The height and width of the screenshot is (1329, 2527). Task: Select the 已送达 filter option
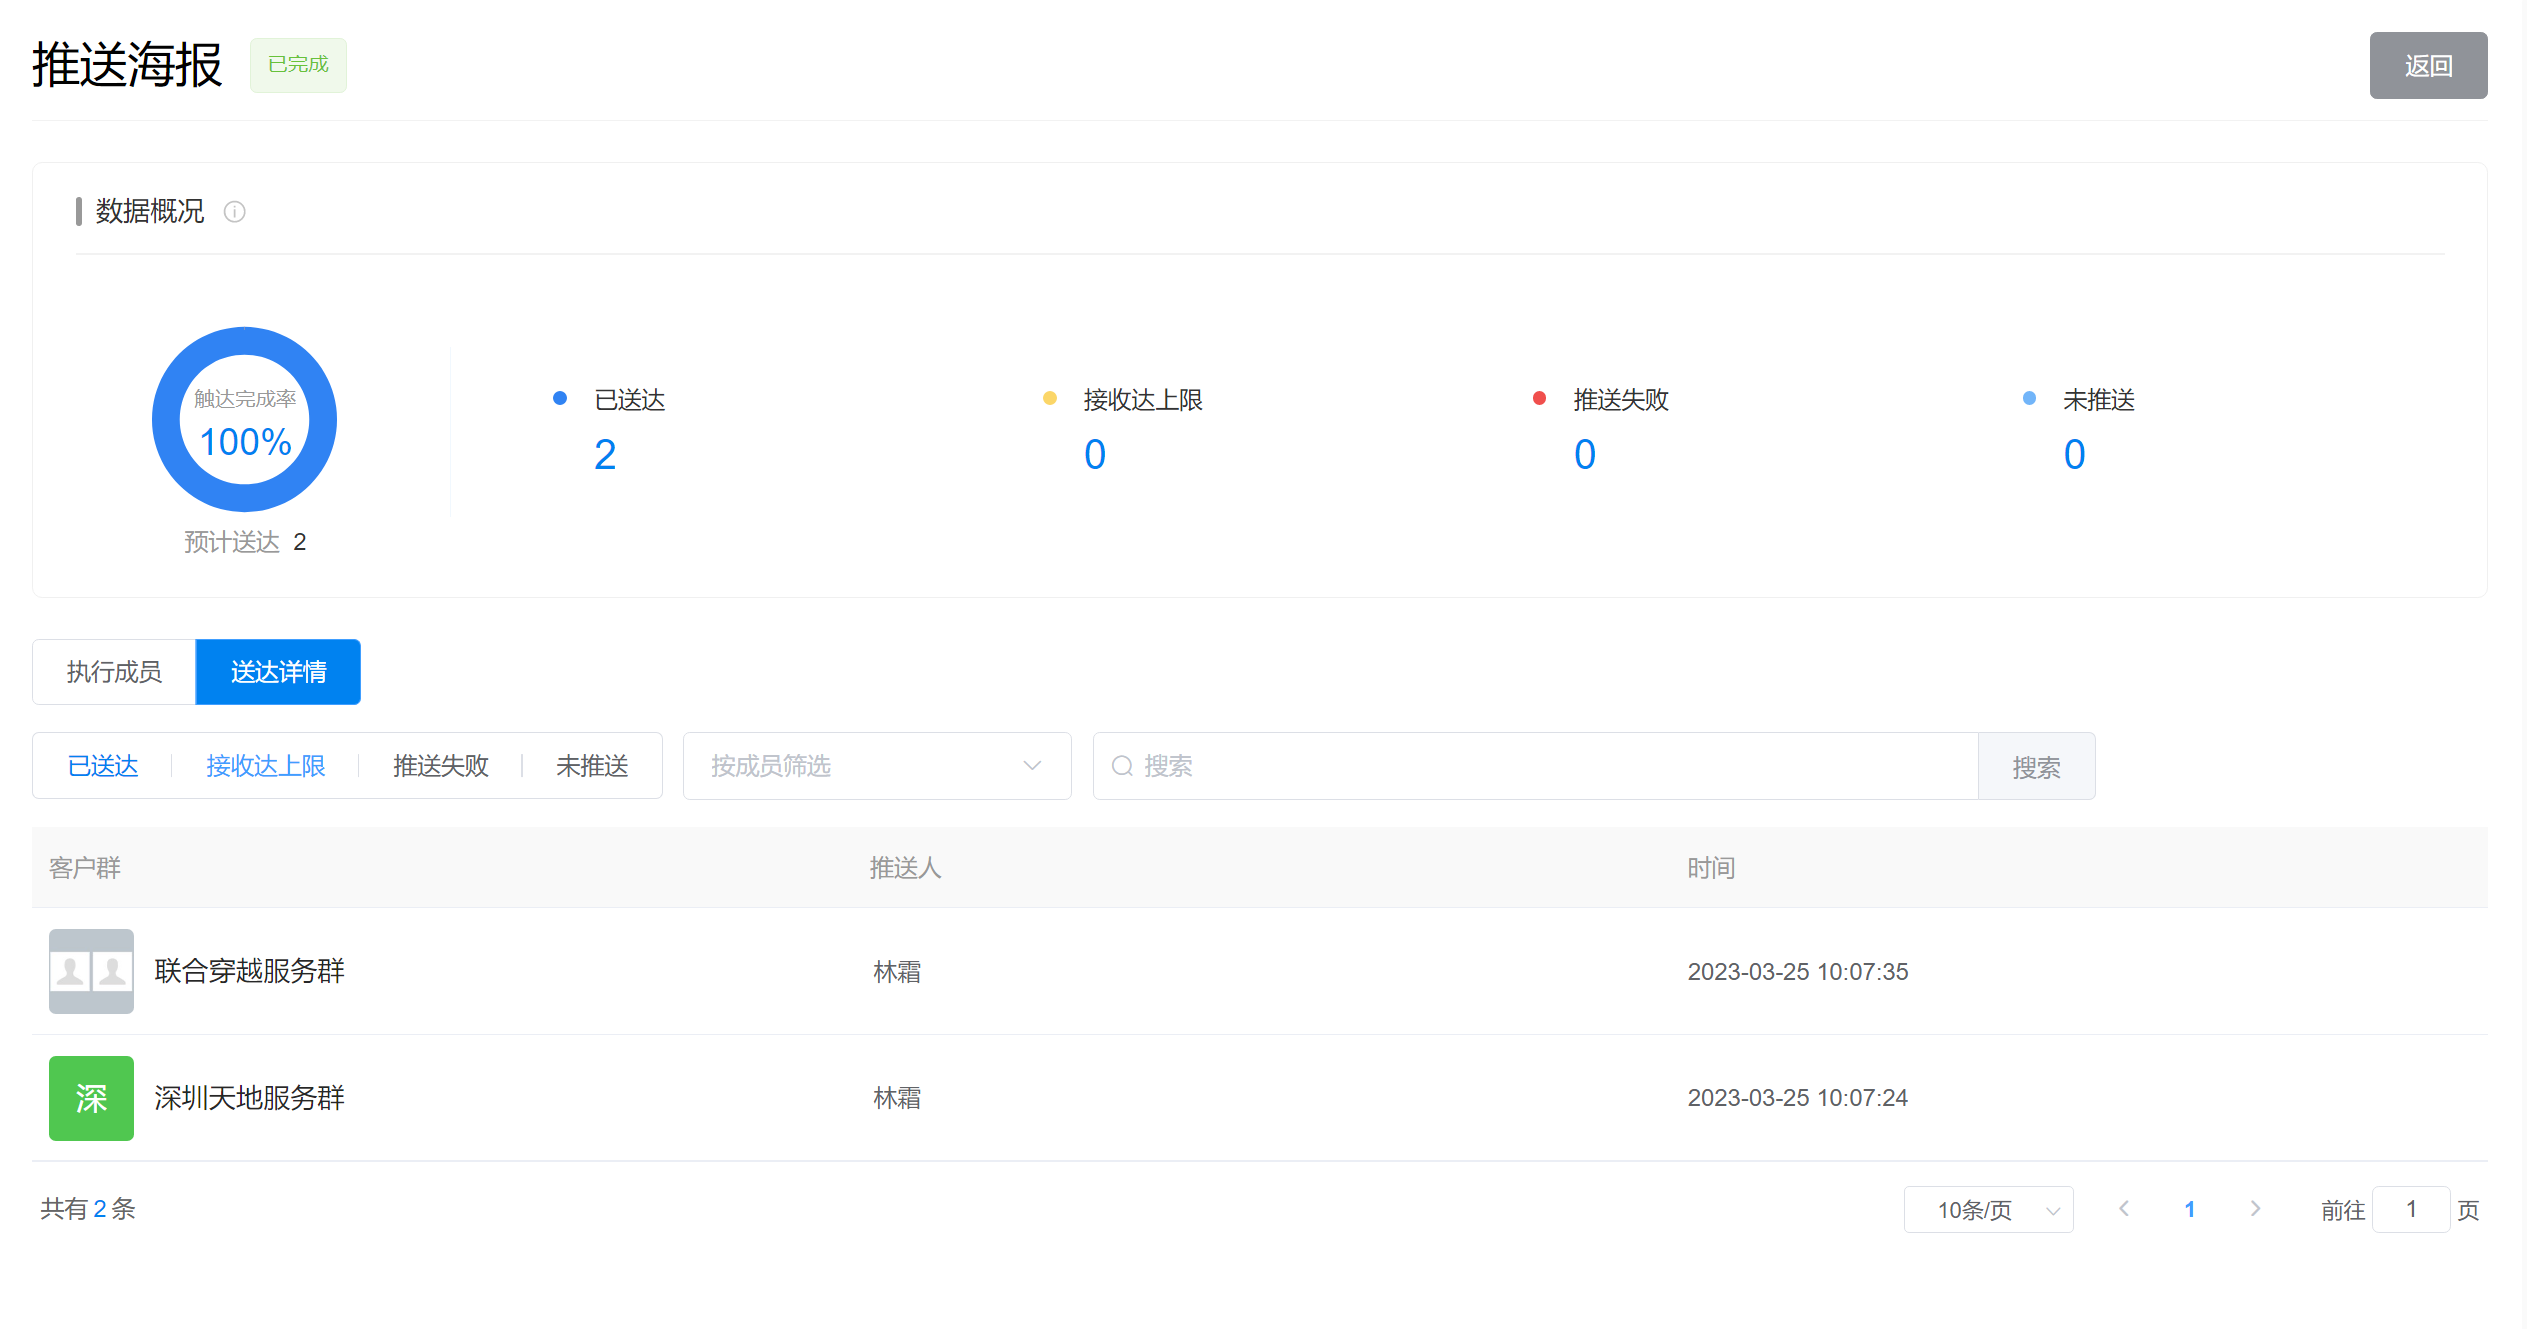[x=103, y=766]
